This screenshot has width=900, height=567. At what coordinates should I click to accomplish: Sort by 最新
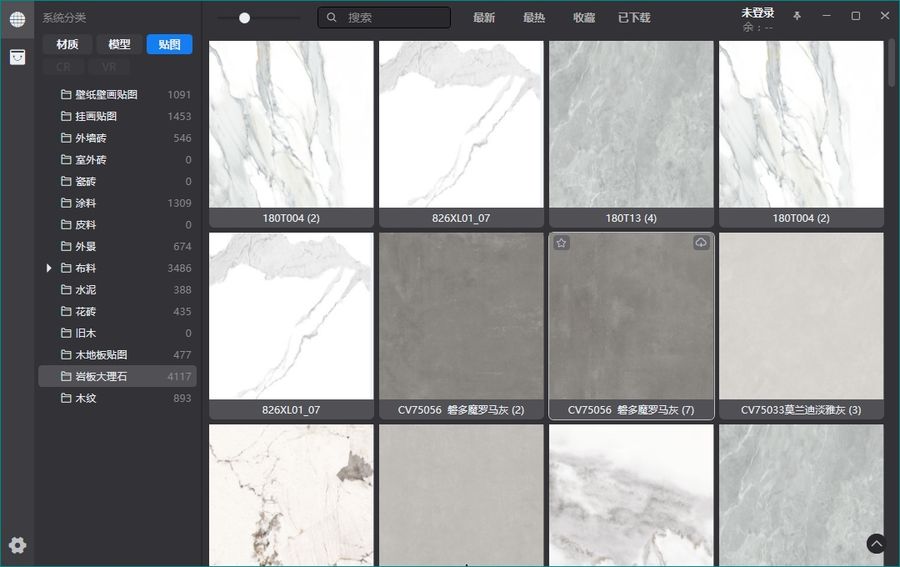pos(484,18)
